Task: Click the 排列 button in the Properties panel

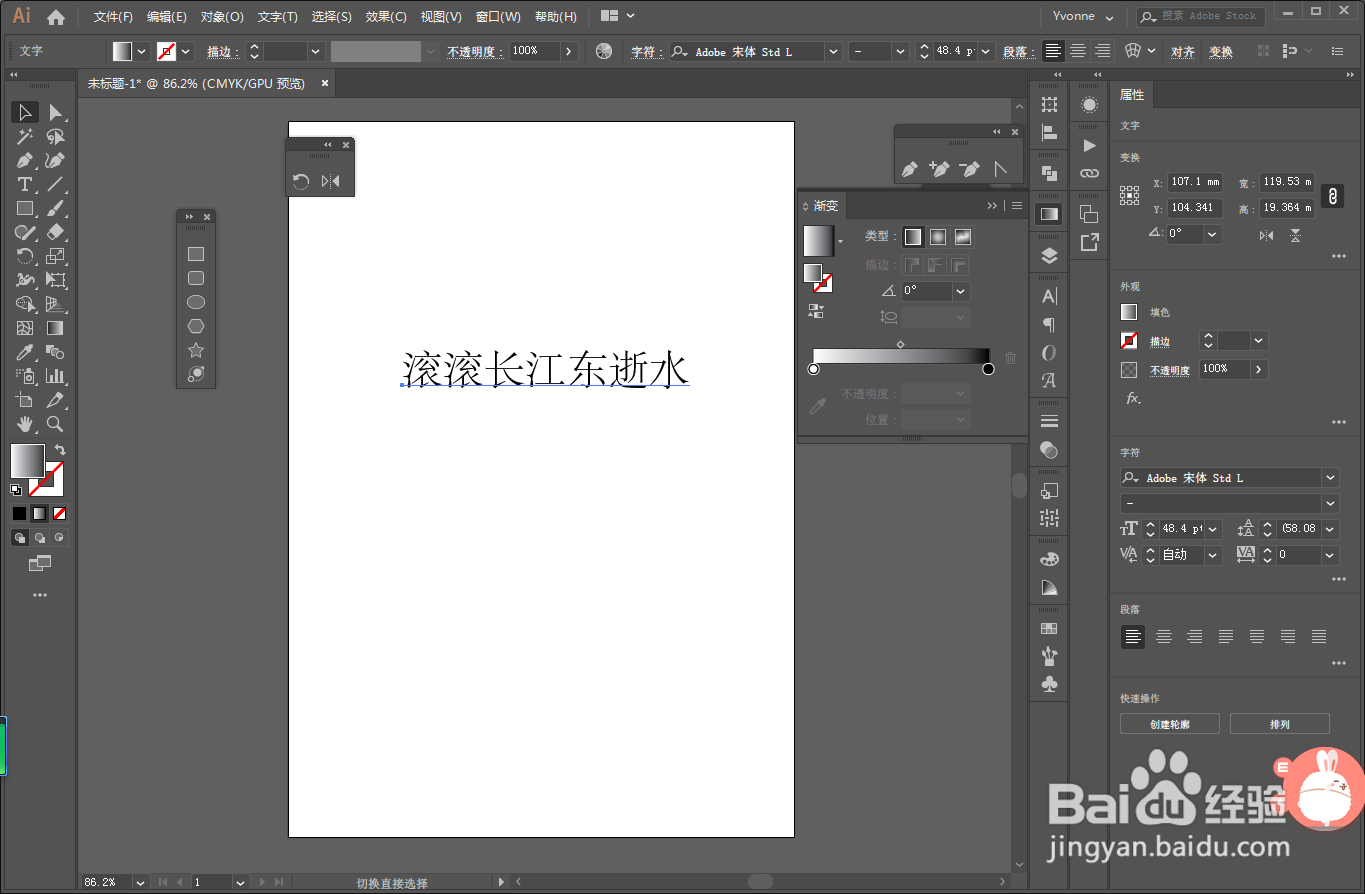Action: pos(1279,723)
